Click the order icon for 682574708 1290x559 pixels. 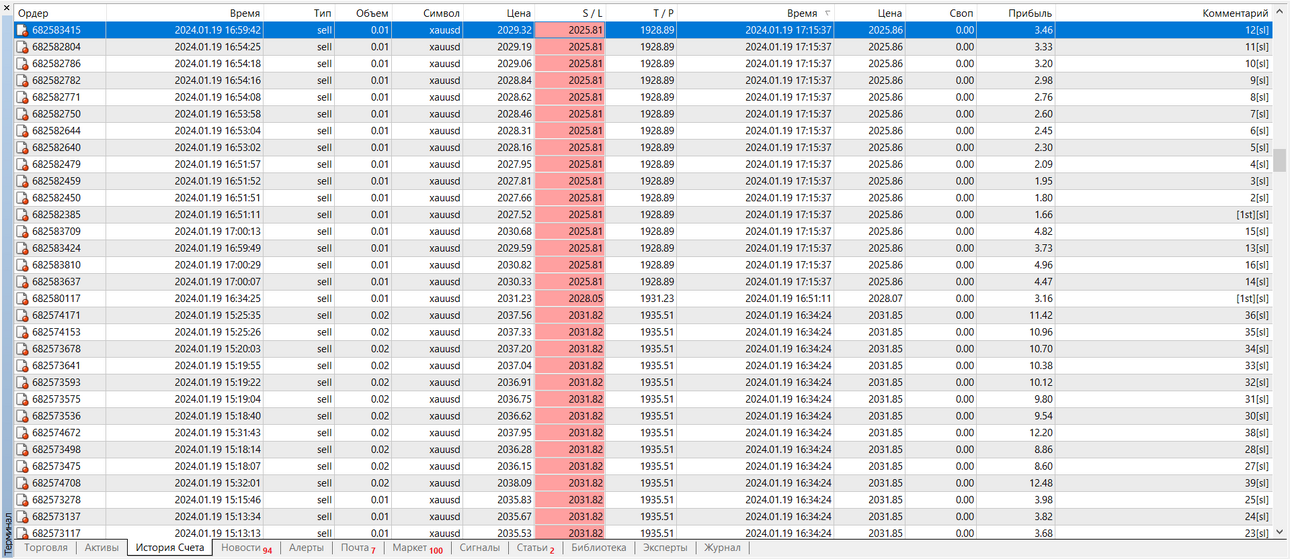tap(22, 482)
